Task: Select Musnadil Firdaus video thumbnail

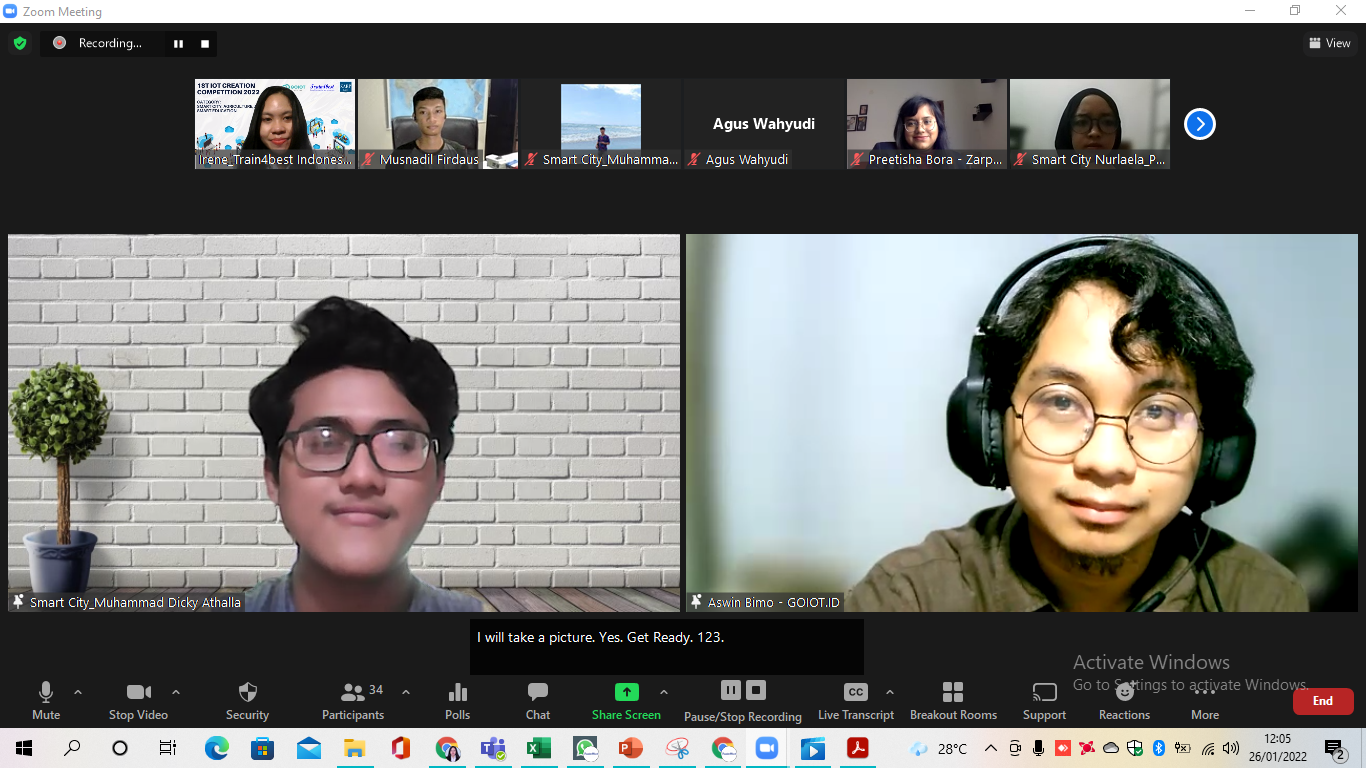Action: (x=438, y=124)
